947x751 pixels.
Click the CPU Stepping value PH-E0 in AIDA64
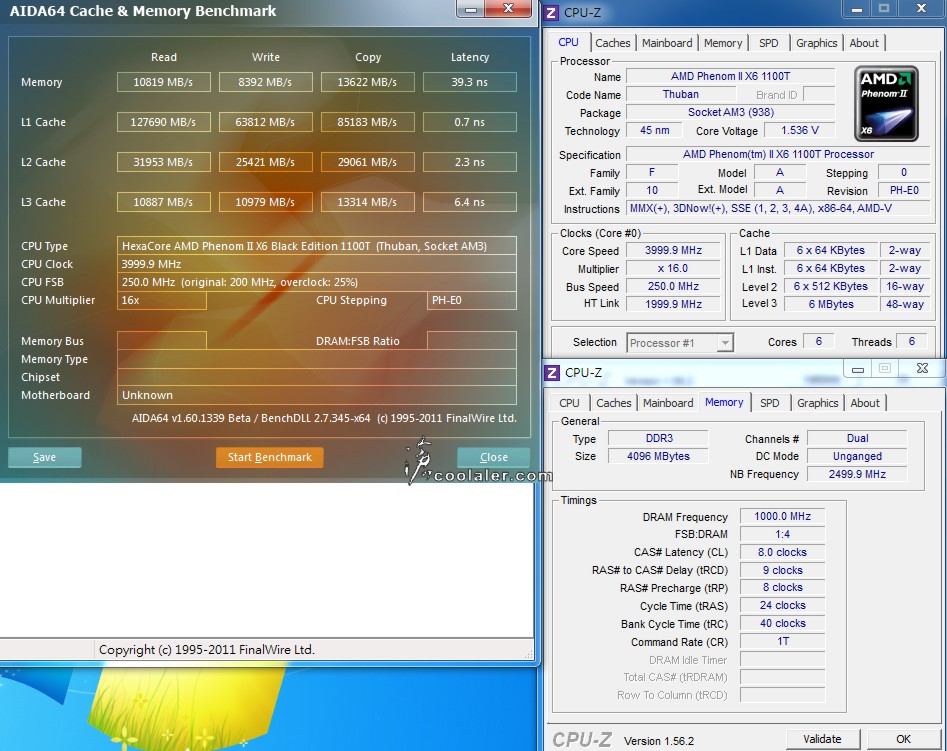(x=472, y=300)
